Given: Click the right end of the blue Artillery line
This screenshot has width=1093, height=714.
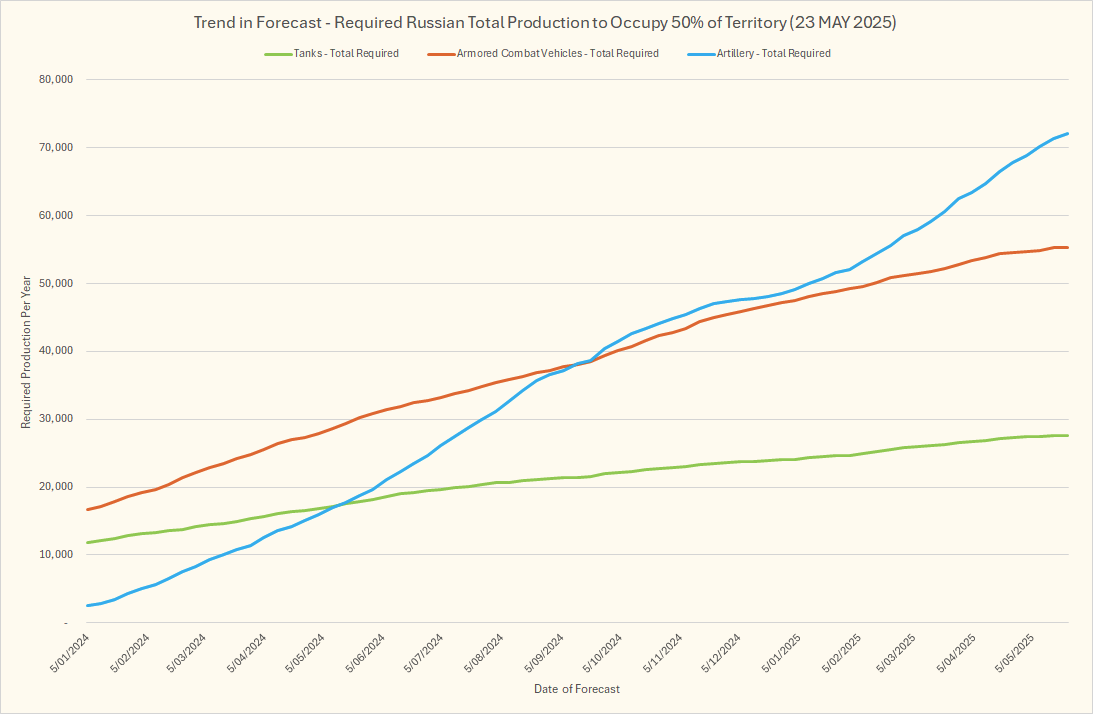Looking at the screenshot, I should click(1067, 134).
